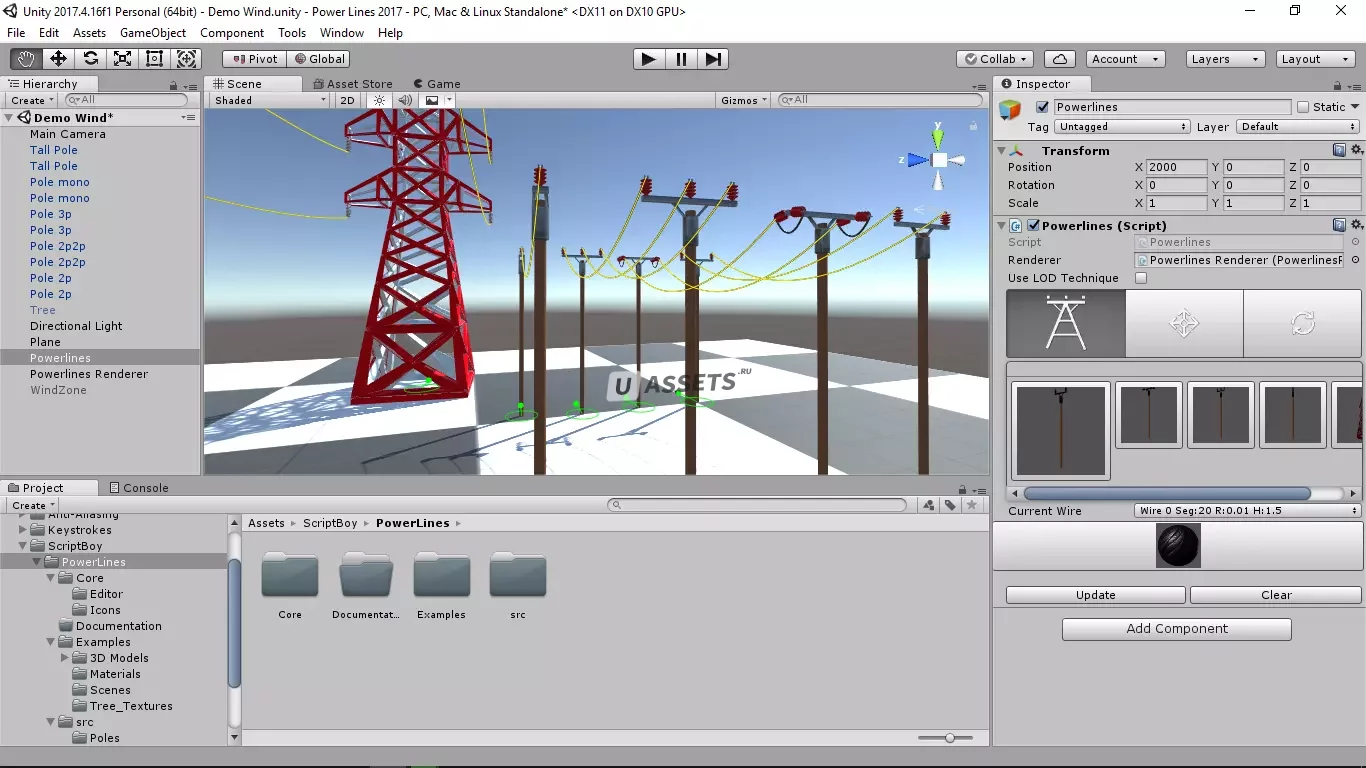Adjust the asset icon size slider
The width and height of the screenshot is (1366, 768).
pos(950,738)
